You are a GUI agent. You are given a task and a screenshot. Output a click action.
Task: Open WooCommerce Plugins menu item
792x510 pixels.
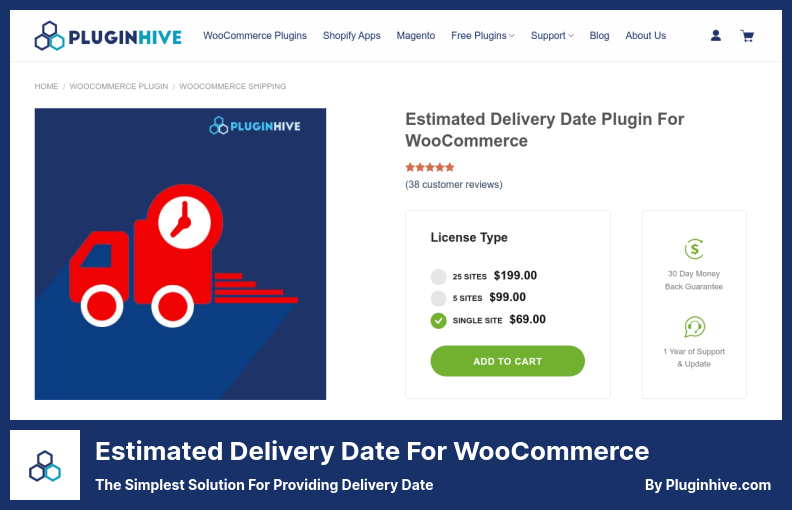255,36
